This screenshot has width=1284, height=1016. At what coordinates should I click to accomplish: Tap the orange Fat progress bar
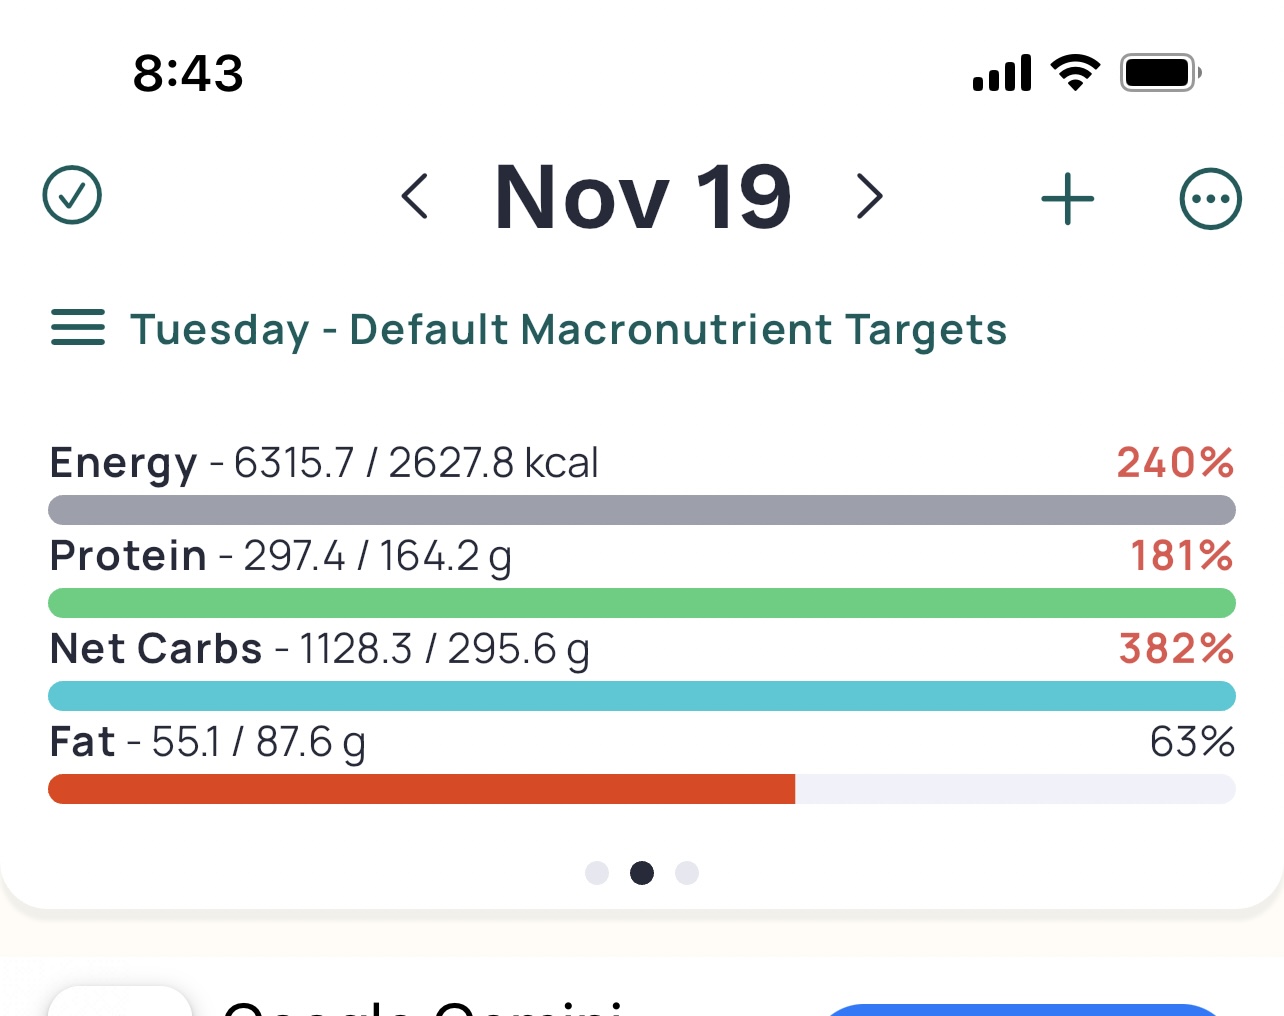pyautogui.click(x=422, y=789)
